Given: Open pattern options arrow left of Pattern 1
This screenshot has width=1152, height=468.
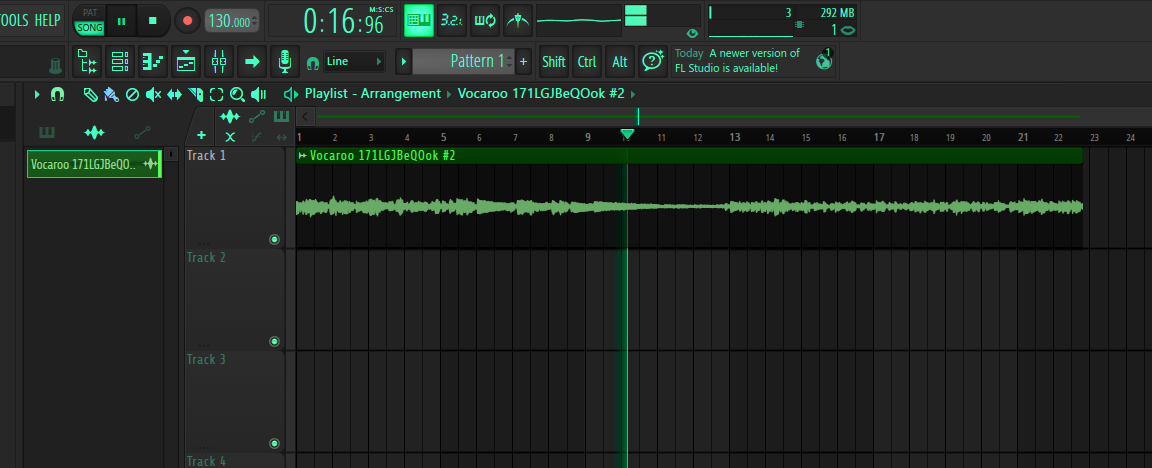Looking at the screenshot, I should 403,61.
